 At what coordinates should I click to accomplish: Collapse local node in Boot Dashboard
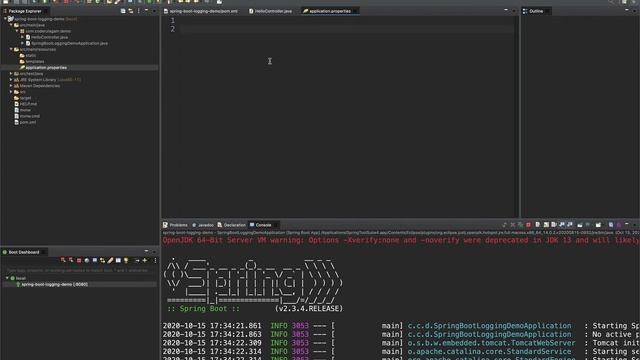tap(7, 278)
